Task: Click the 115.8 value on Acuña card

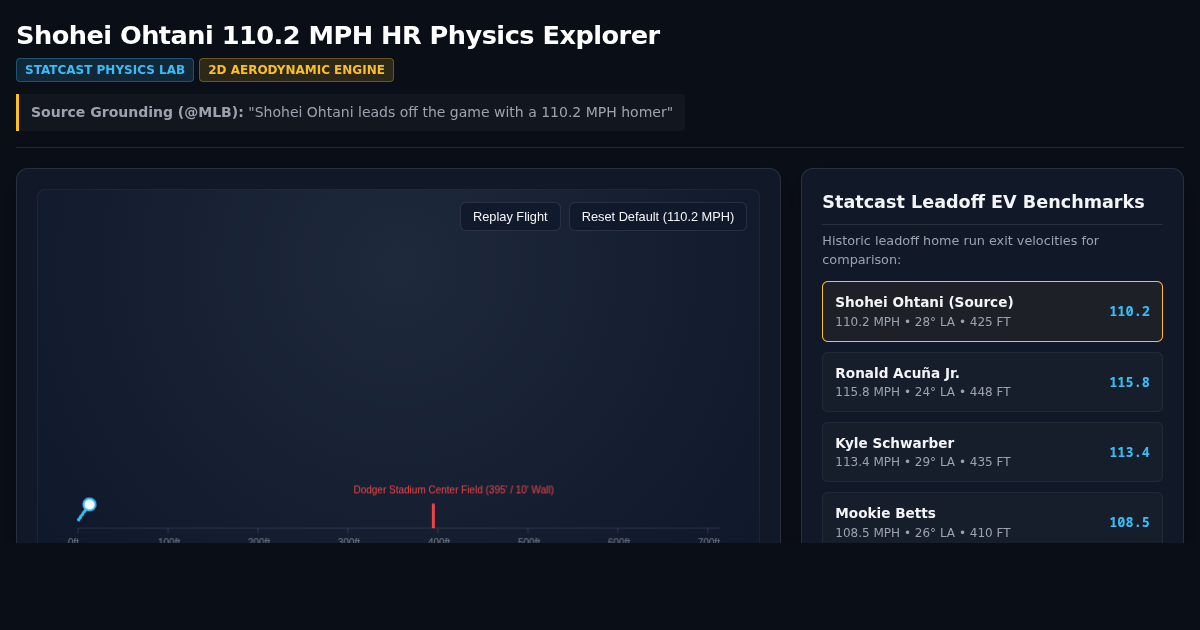Action: point(1129,382)
